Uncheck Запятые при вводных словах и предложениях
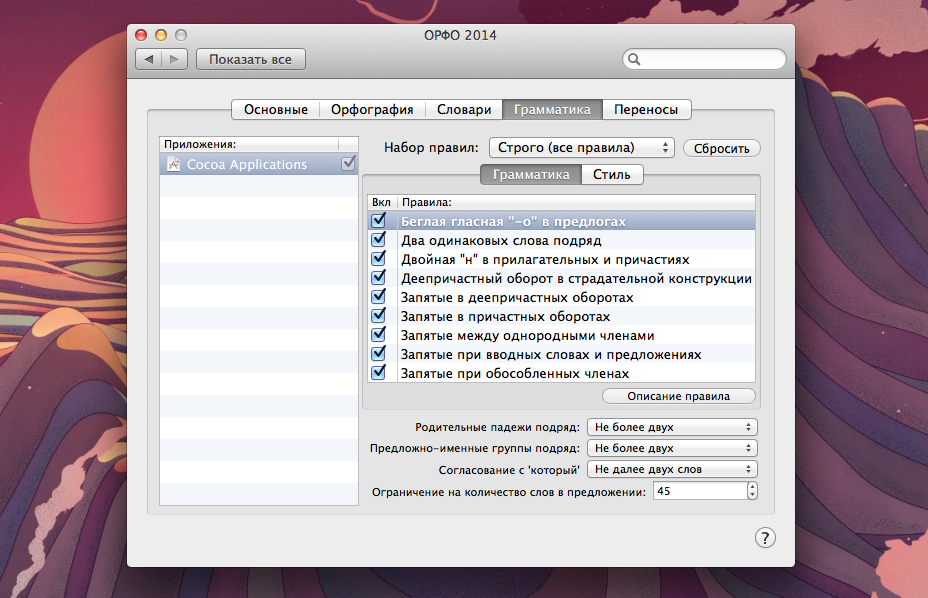This screenshot has height=598, width=928. [378, 354]
